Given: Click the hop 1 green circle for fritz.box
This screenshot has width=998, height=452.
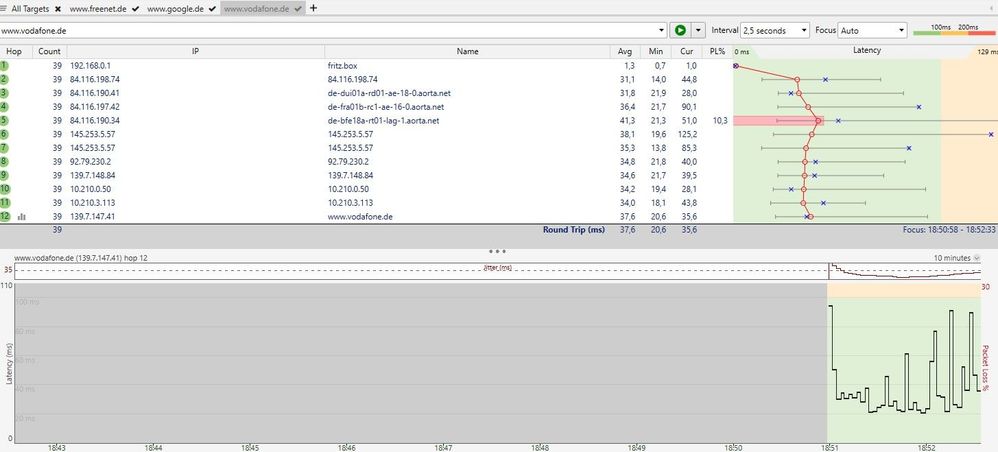Looking at the screenshot, I should point(4,66).
